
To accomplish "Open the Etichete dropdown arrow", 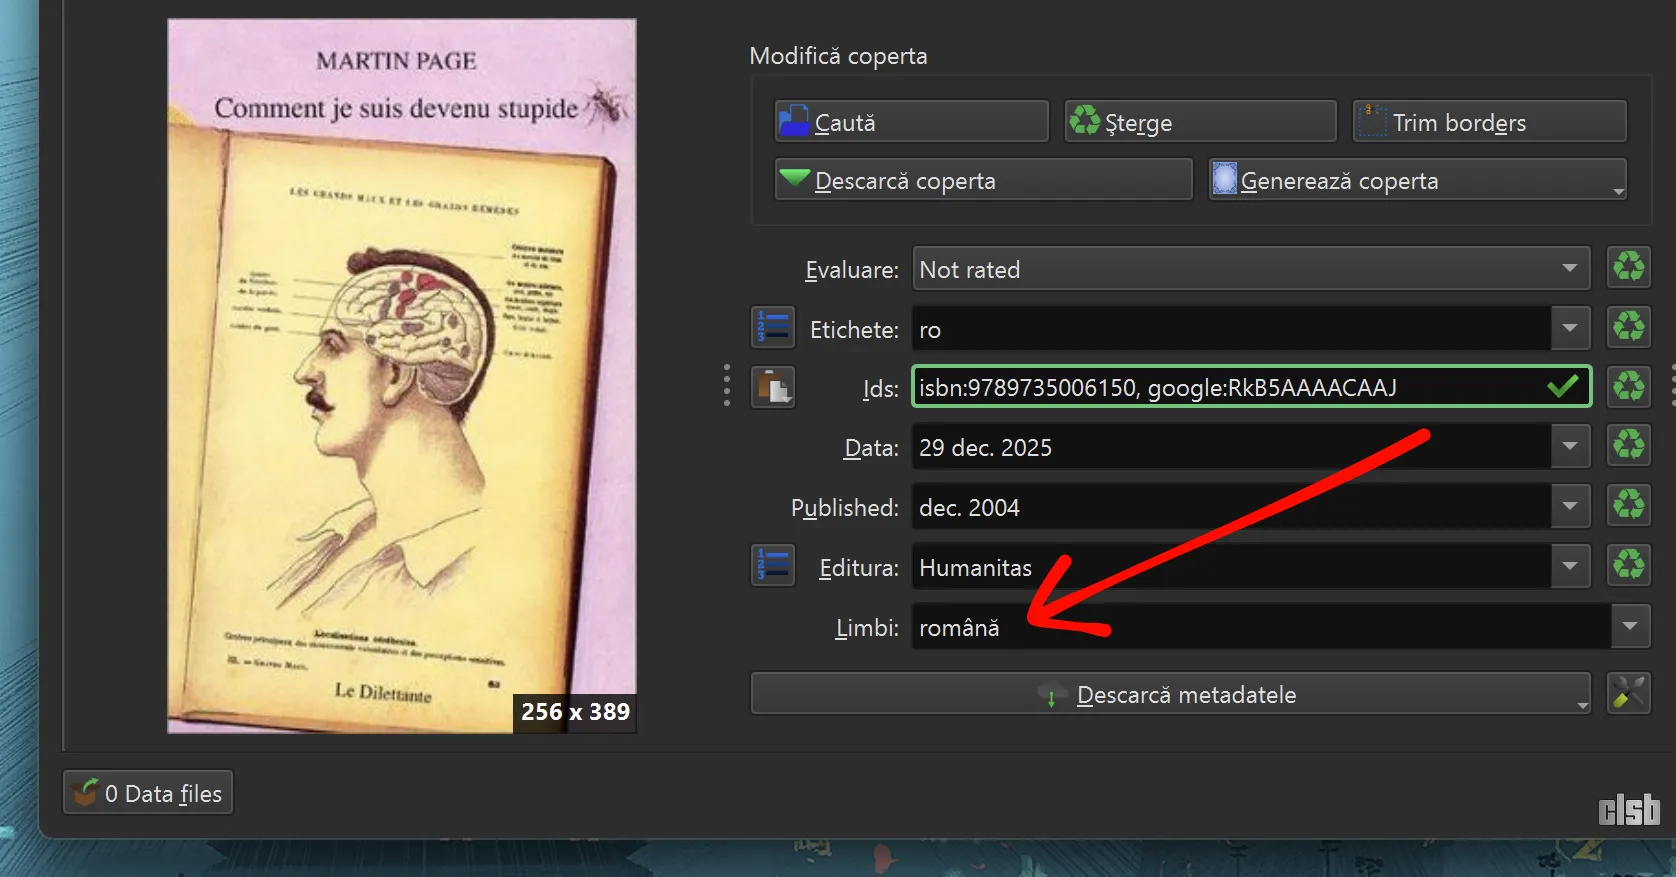I will pyautogui.click(x=1569, y=328).
